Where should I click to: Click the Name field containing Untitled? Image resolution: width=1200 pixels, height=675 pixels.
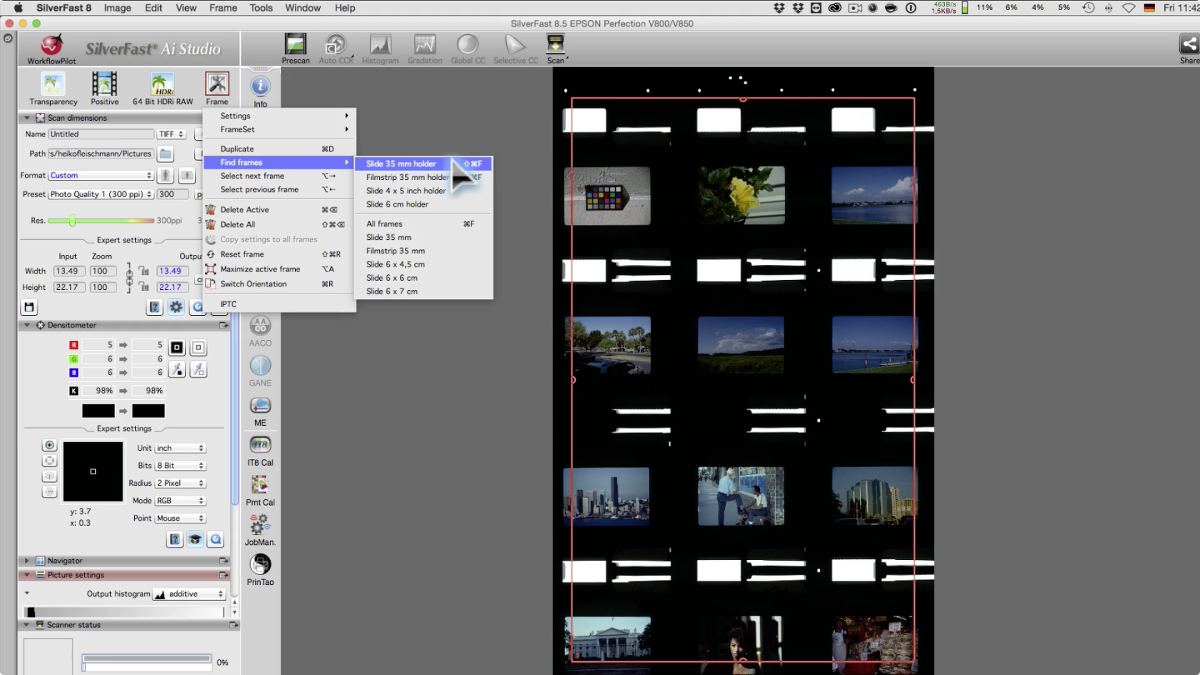[x=100, y=134]
